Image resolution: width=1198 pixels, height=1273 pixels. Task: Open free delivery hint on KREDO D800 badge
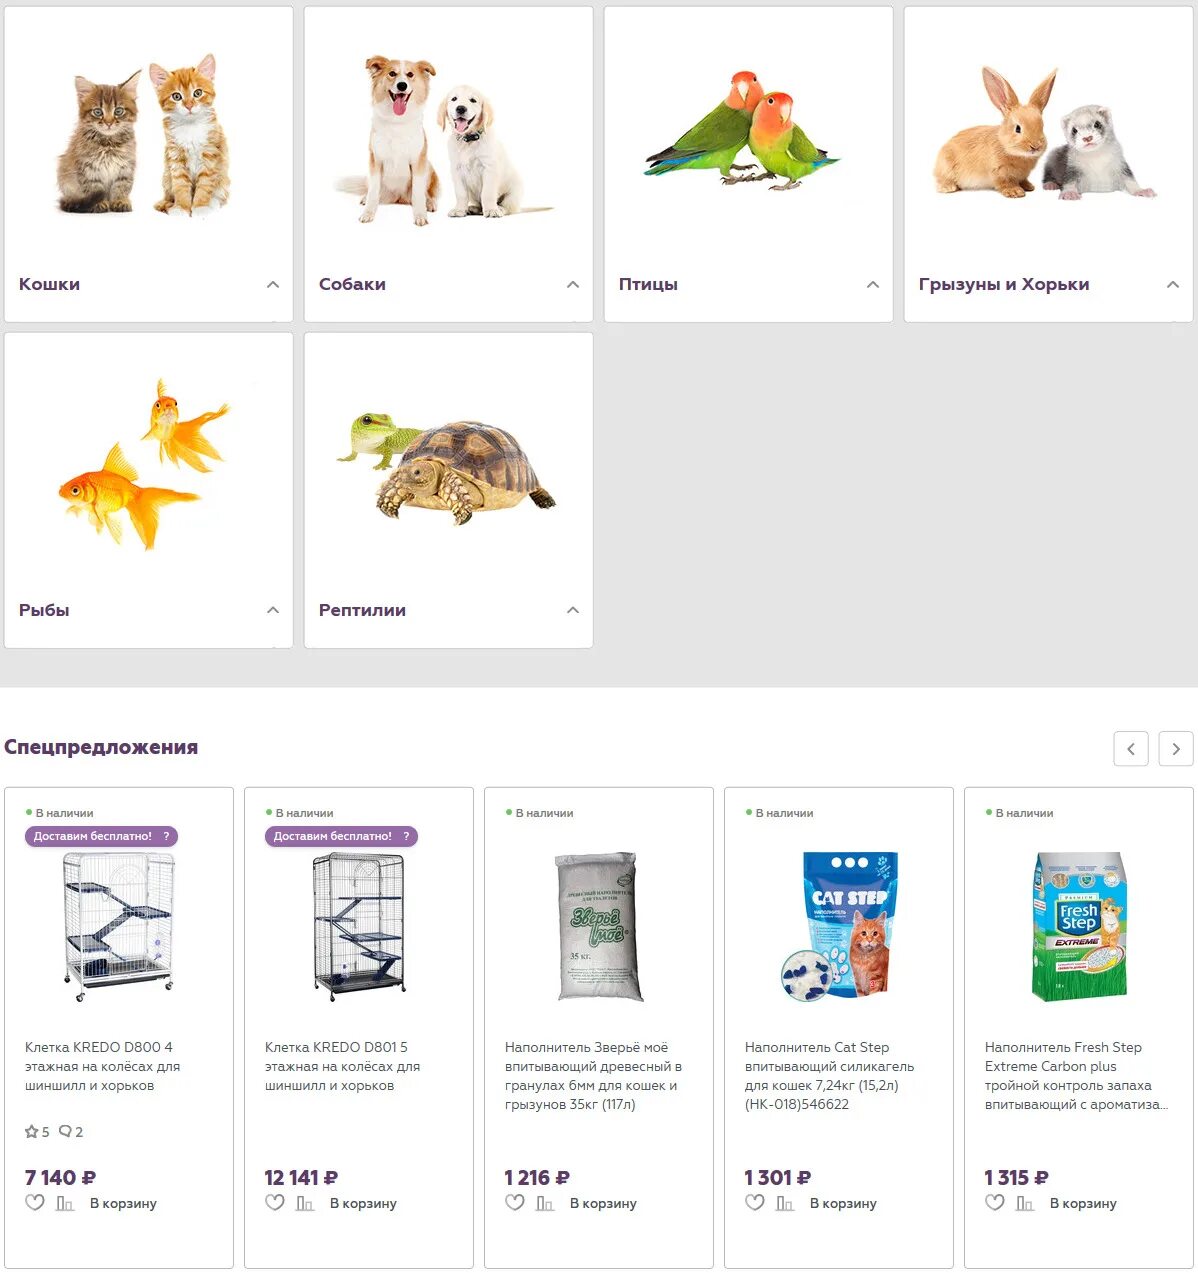[x=167, y=836]
